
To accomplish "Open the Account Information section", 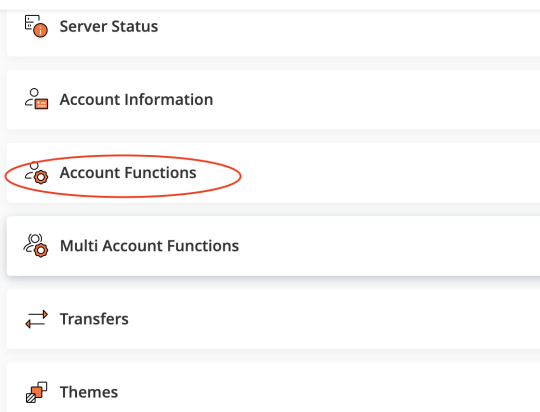I will (136, 100).
